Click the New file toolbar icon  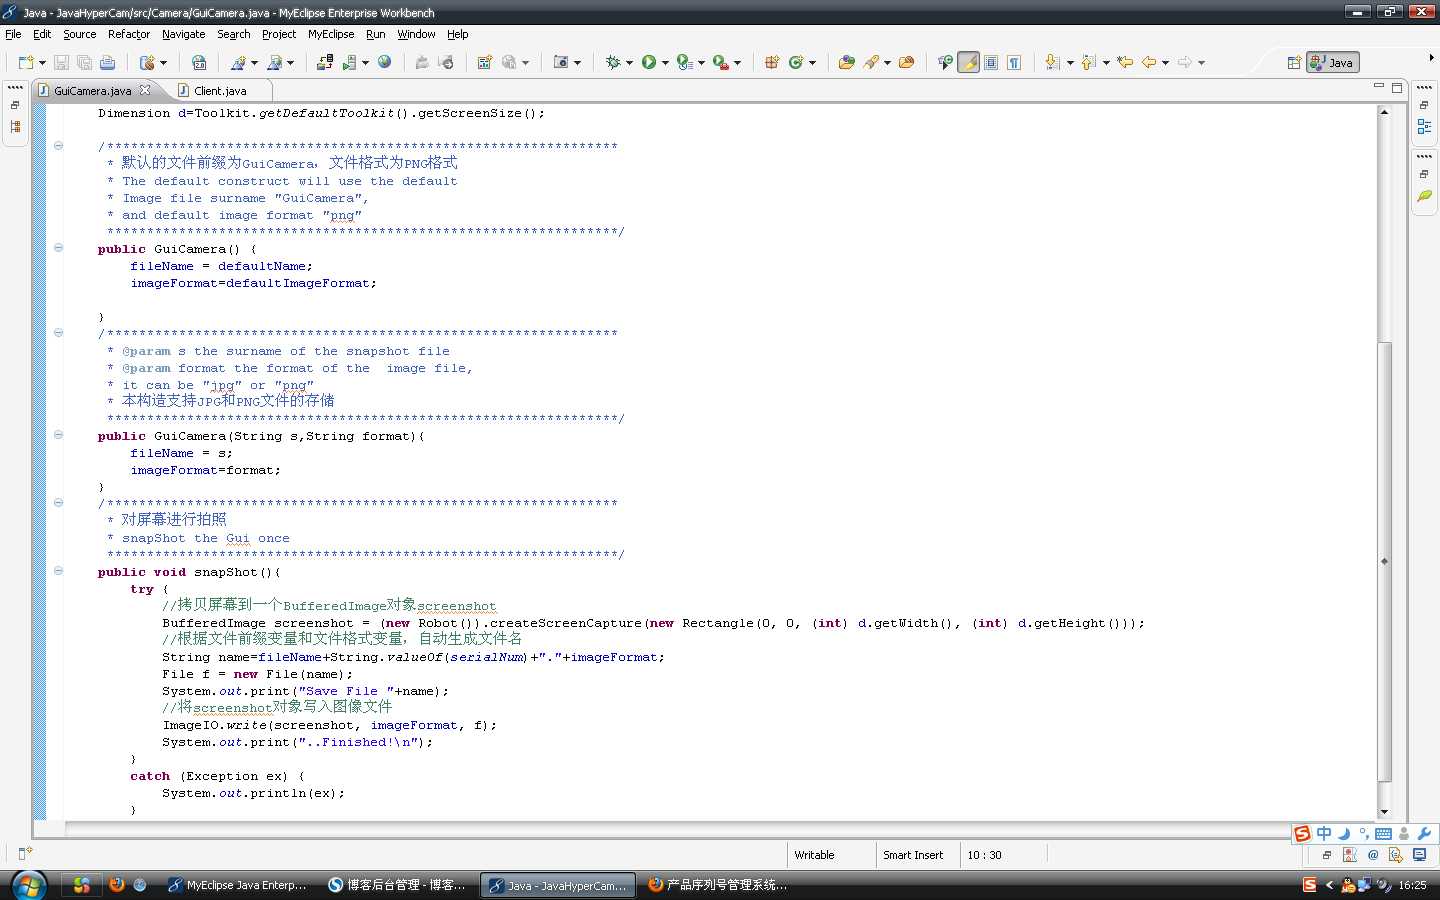pos(25,62)
